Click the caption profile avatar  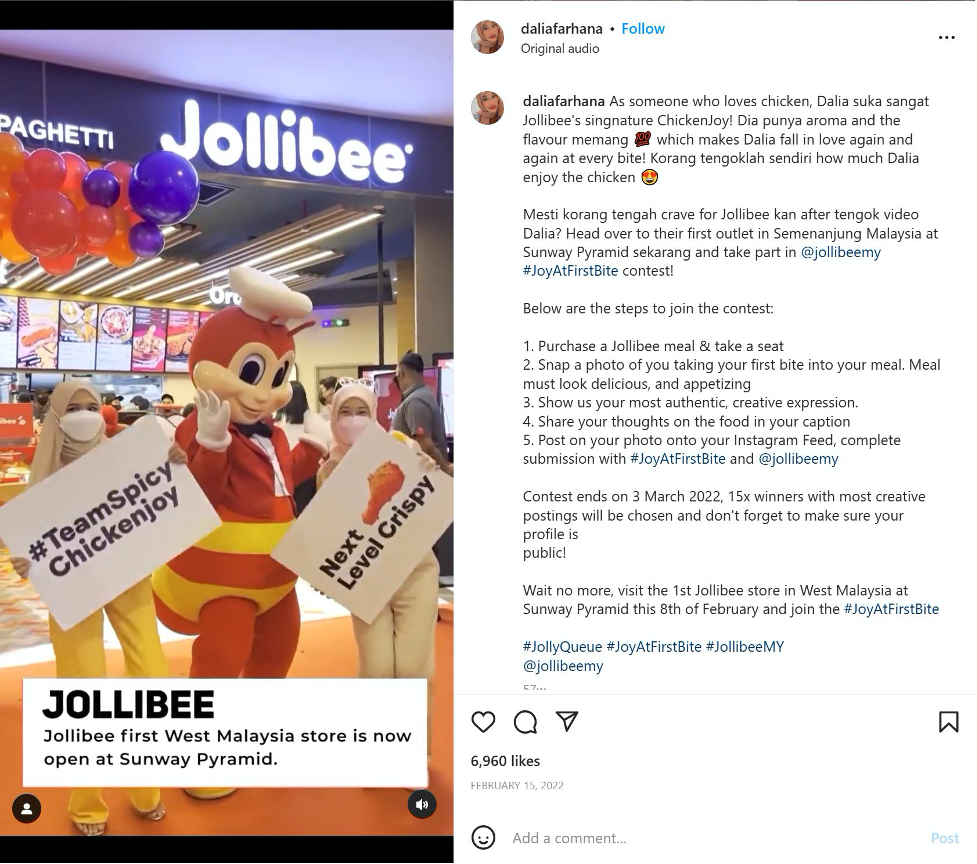coord(487,108)
